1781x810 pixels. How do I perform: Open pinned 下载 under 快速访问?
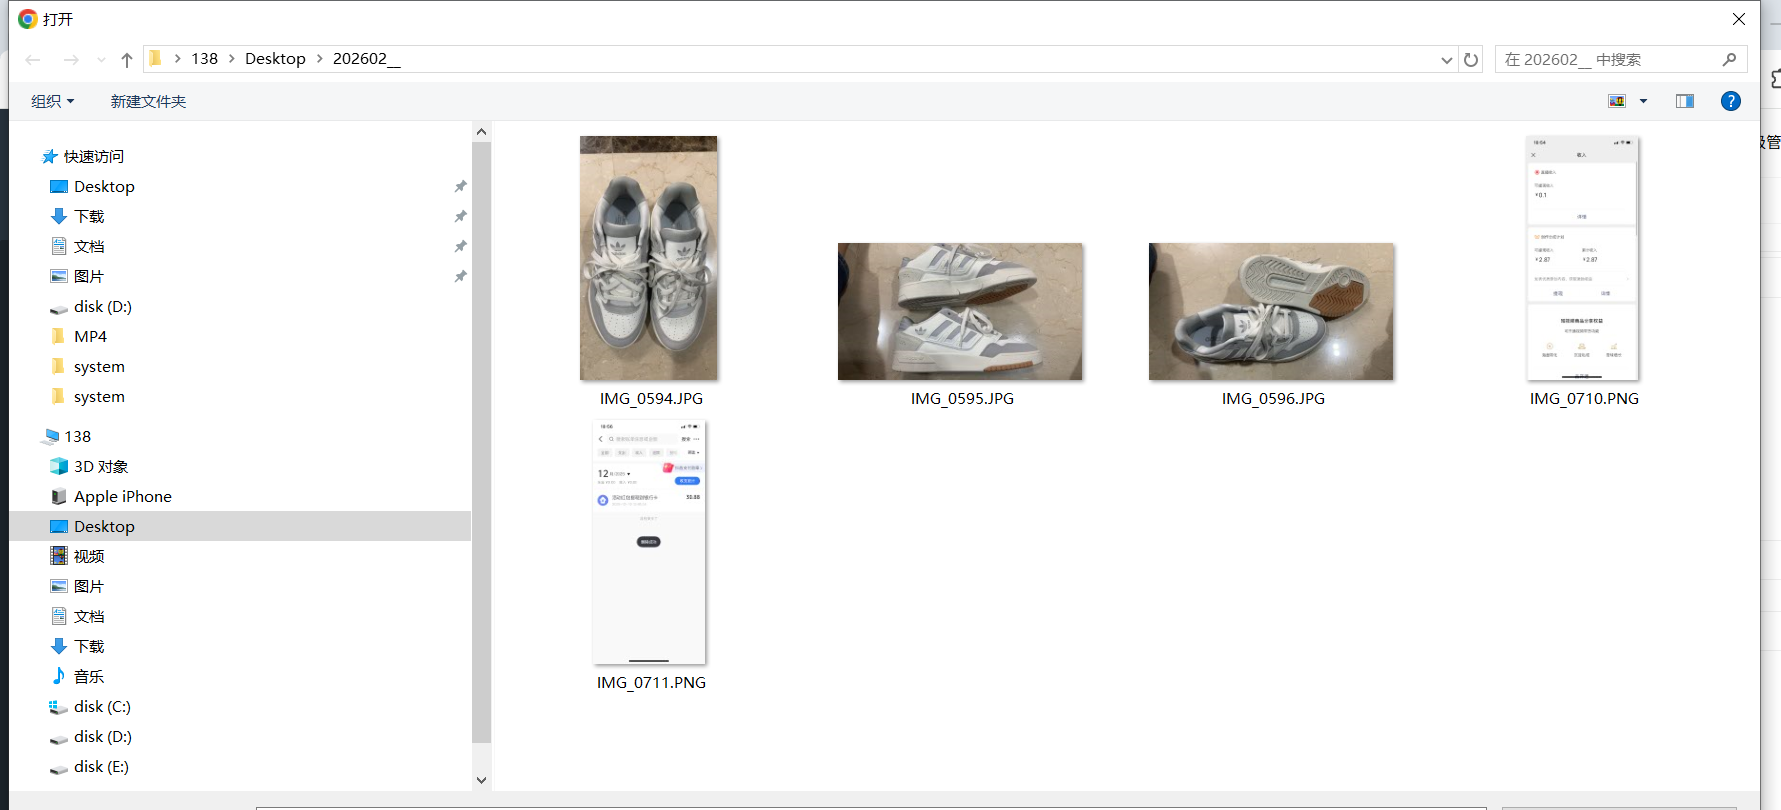pos(77,217)
